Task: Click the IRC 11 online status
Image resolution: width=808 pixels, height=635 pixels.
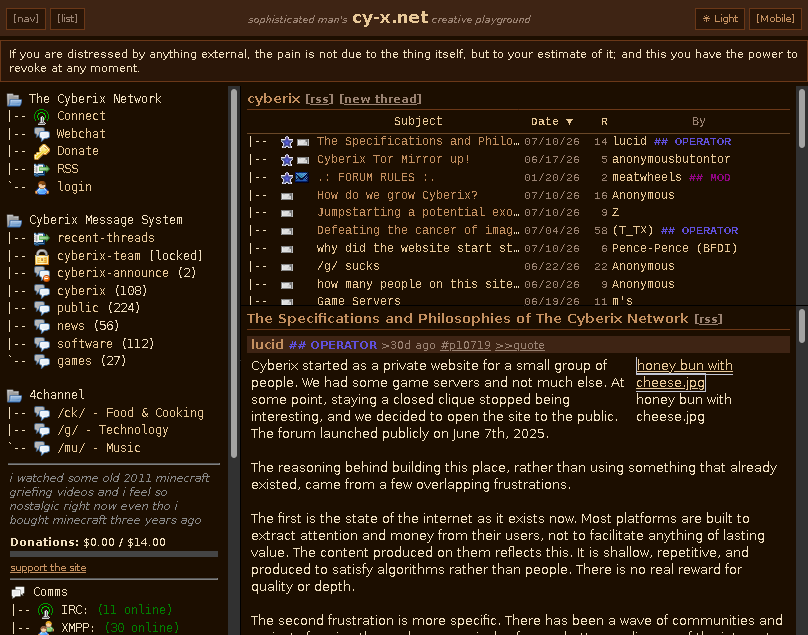Action: tap(134, 610)
